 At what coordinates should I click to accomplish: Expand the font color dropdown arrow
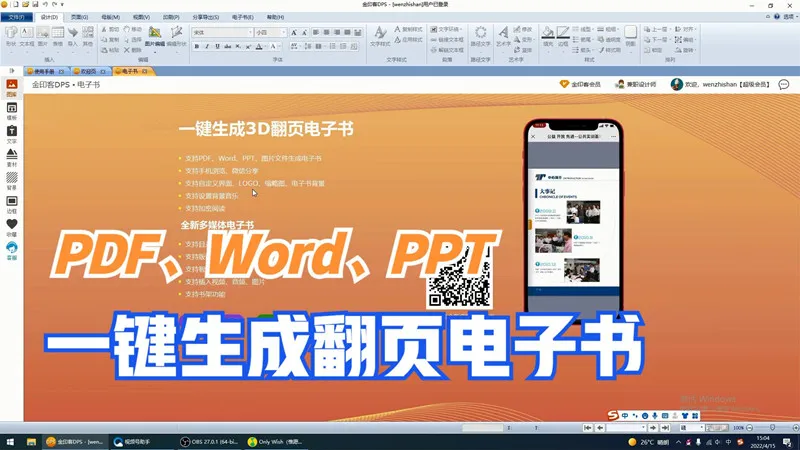pyautogui.click(x=265, y=46)
